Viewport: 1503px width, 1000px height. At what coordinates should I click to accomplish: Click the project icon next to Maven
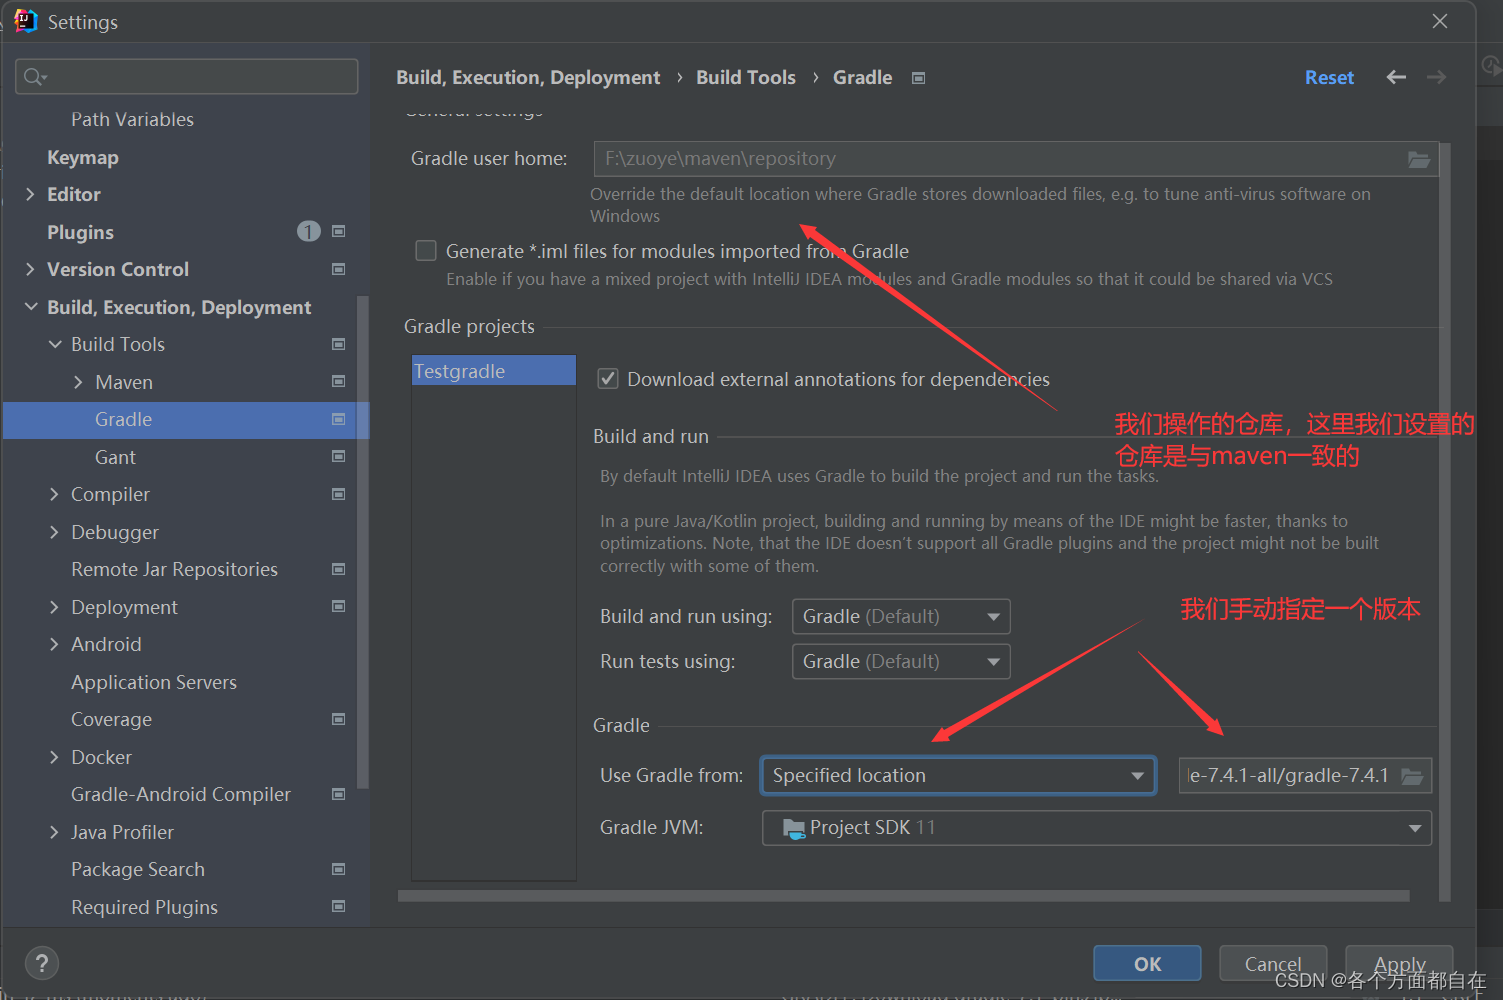[x=338, y=382]
